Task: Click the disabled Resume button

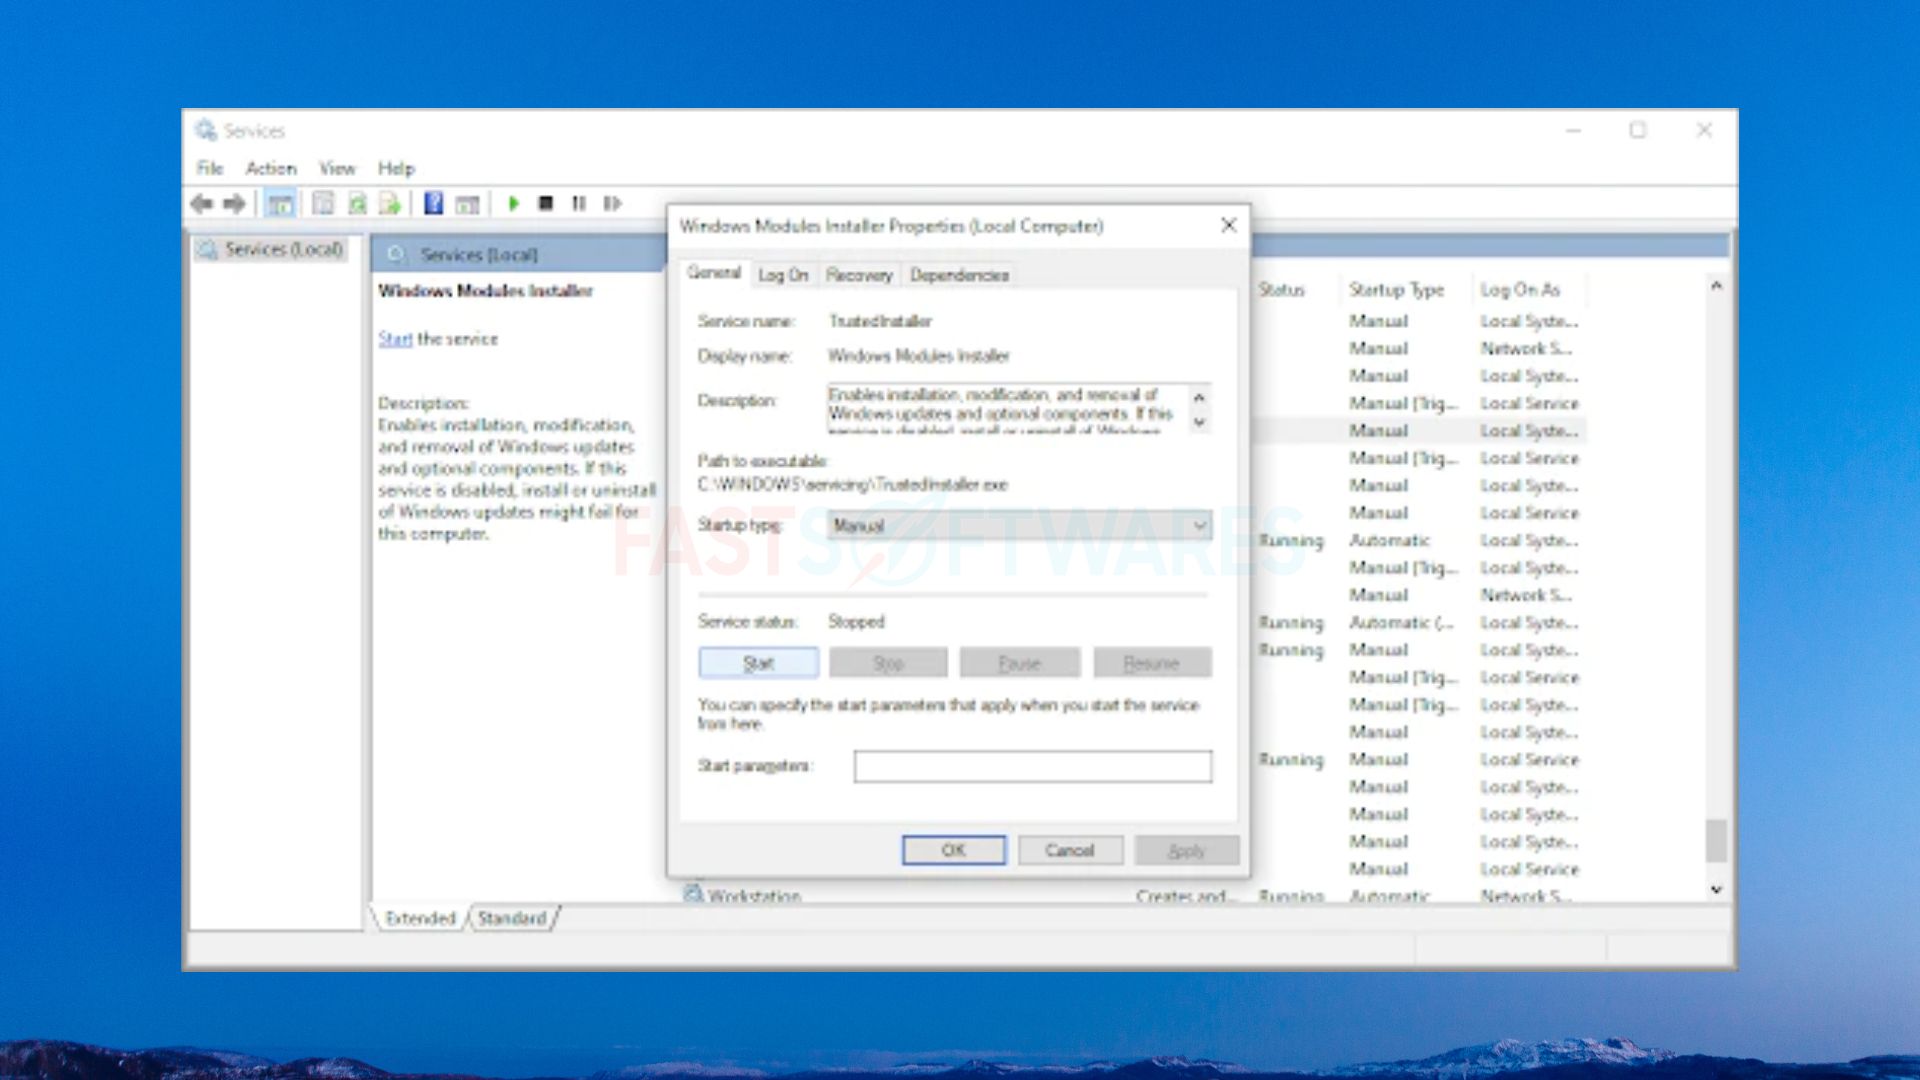Action: [1152, 663]
